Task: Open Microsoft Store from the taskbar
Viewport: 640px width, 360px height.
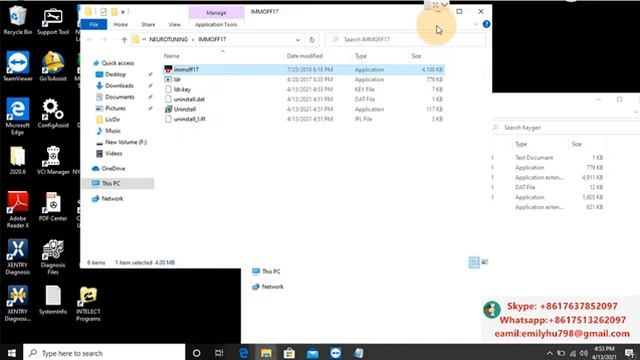Action: point(289,353)
